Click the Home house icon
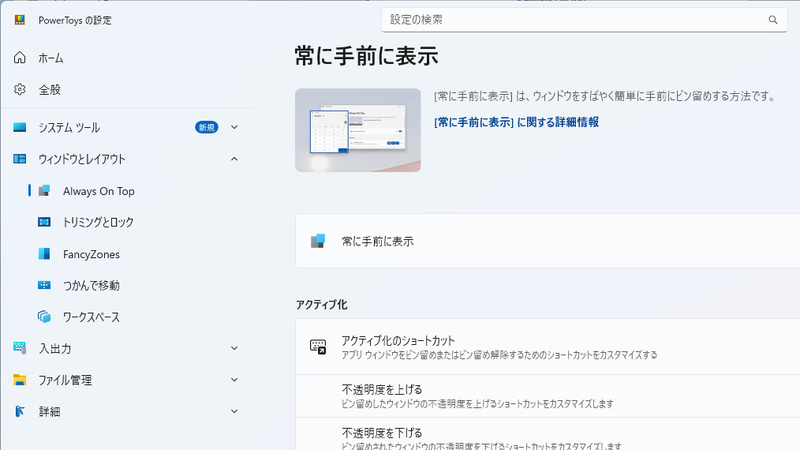This screenshot has width=800, height=450. (19, 58)
